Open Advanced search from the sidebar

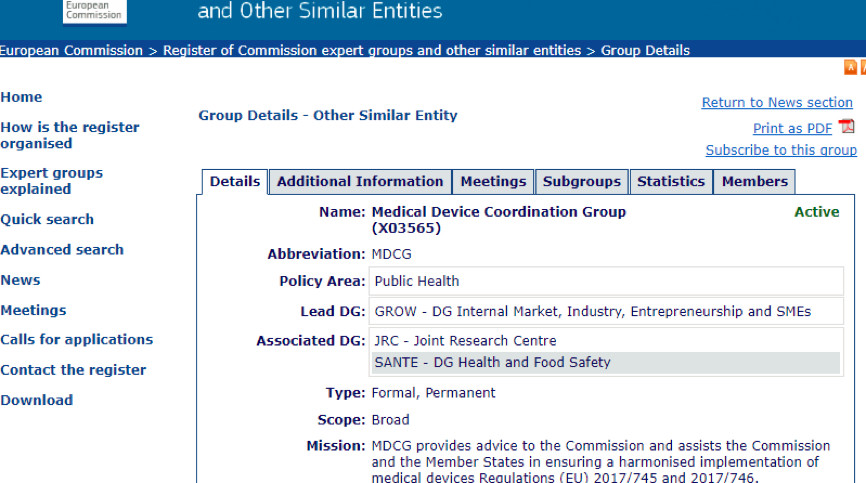tap(62, 250)
